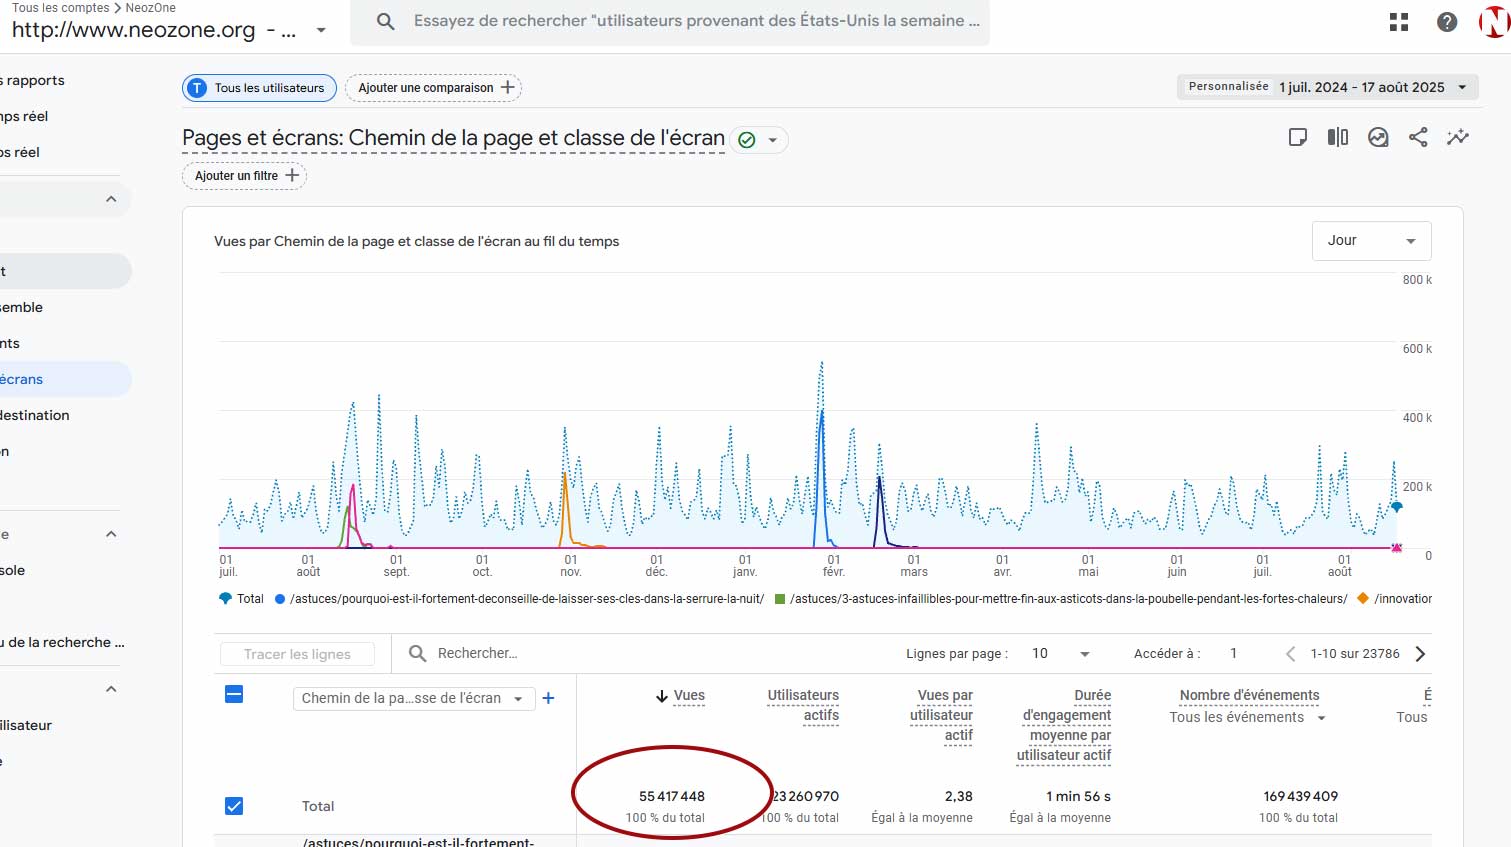Viewport: 1511px width, 847px height.
Task: Open the Insights icon
Action: 1378,137
